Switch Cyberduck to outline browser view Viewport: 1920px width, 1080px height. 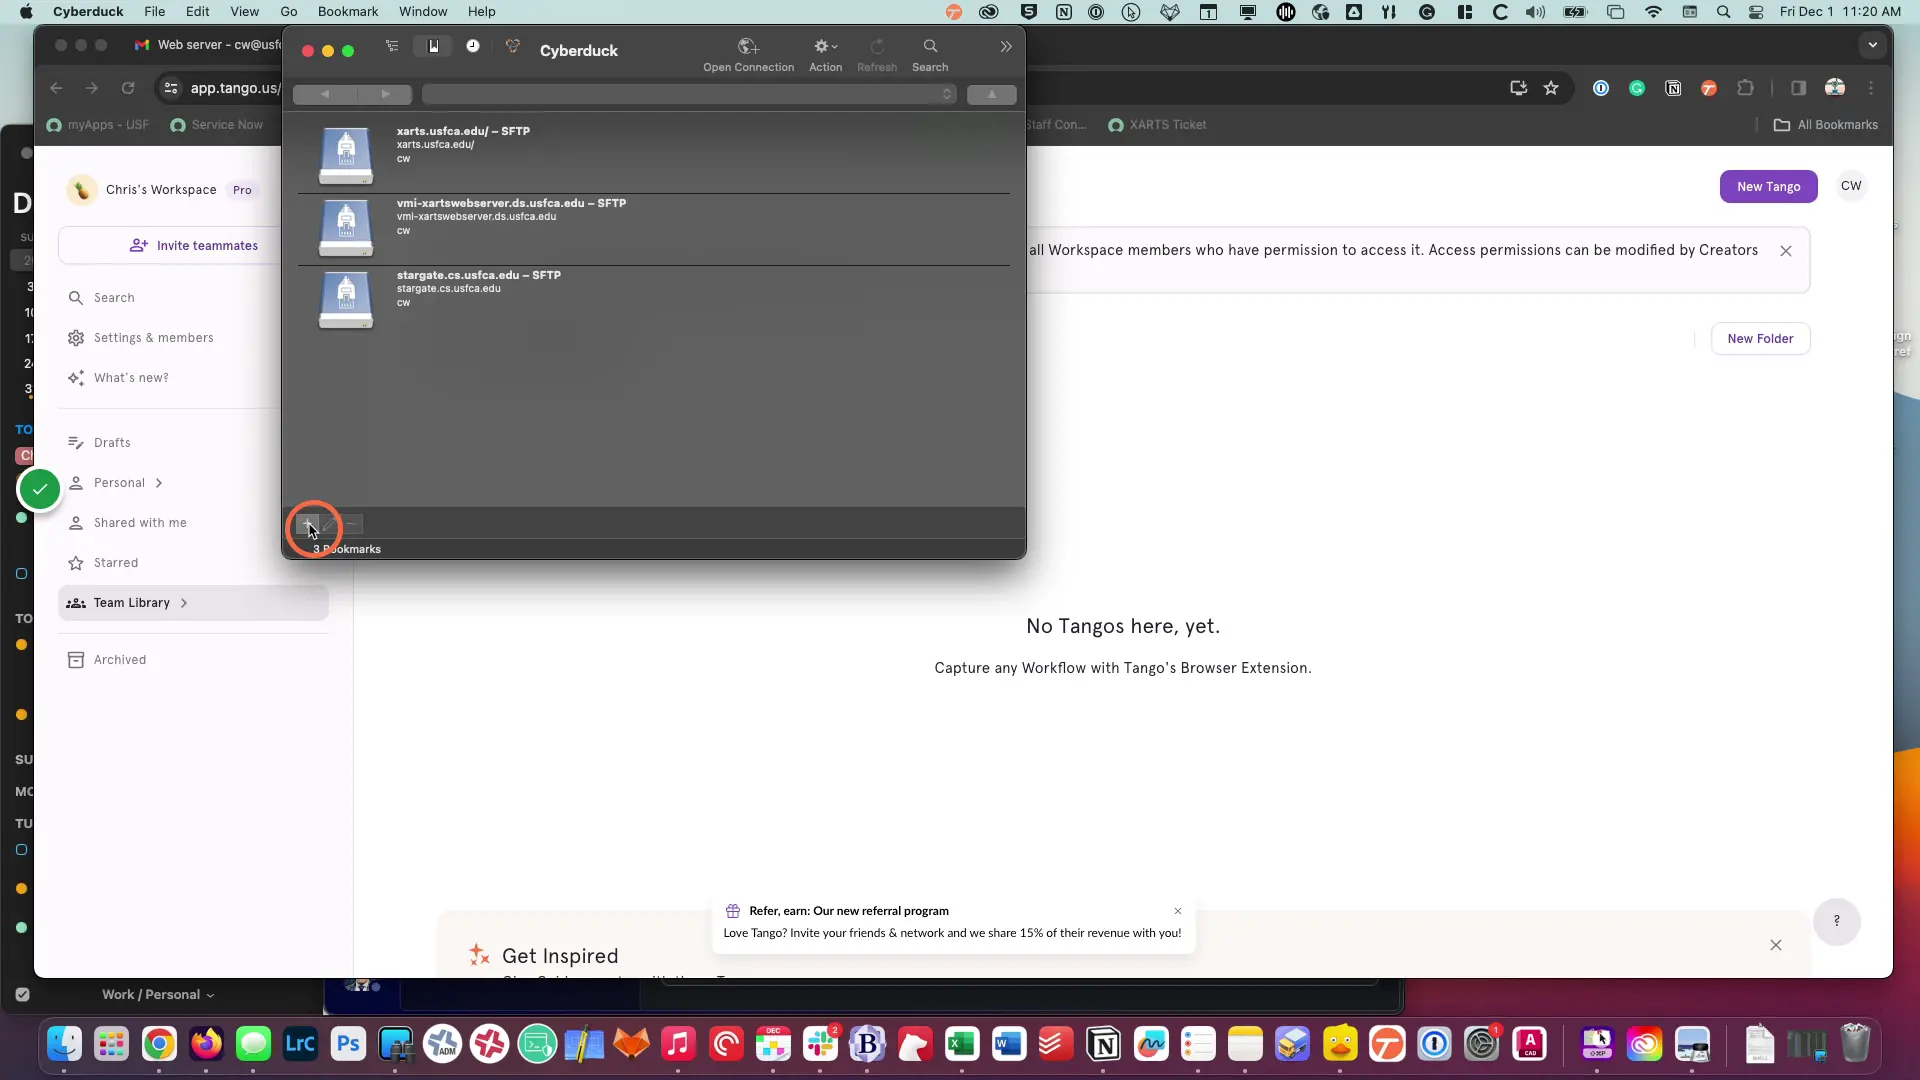(392, 47)
